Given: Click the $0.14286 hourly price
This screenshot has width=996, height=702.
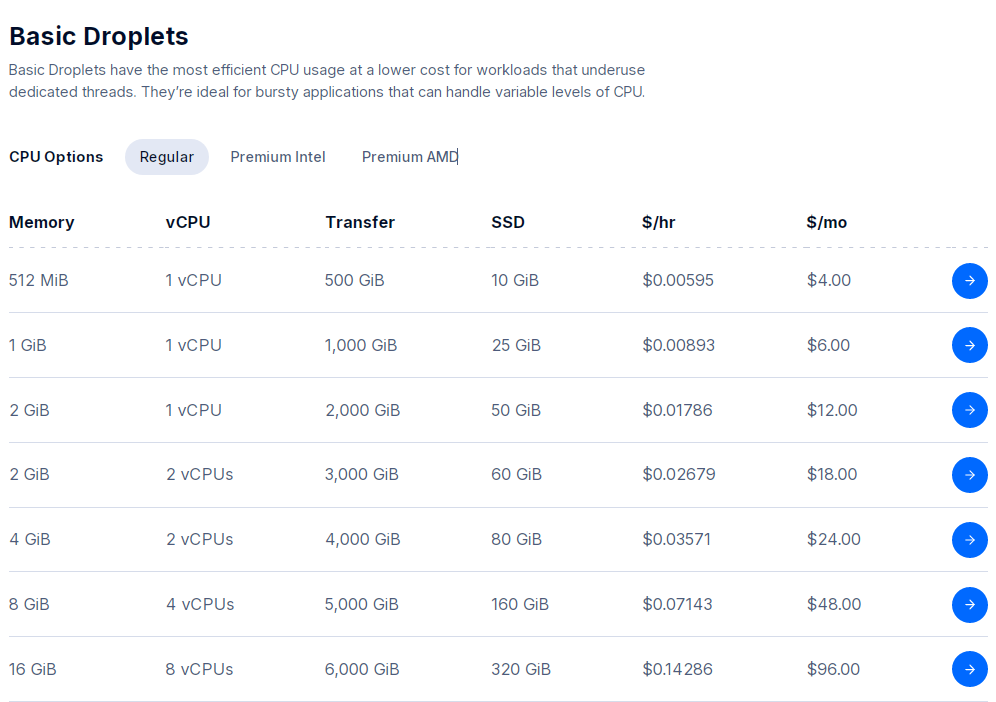Looking at the screenshot, I should click(x=678, y=669).
